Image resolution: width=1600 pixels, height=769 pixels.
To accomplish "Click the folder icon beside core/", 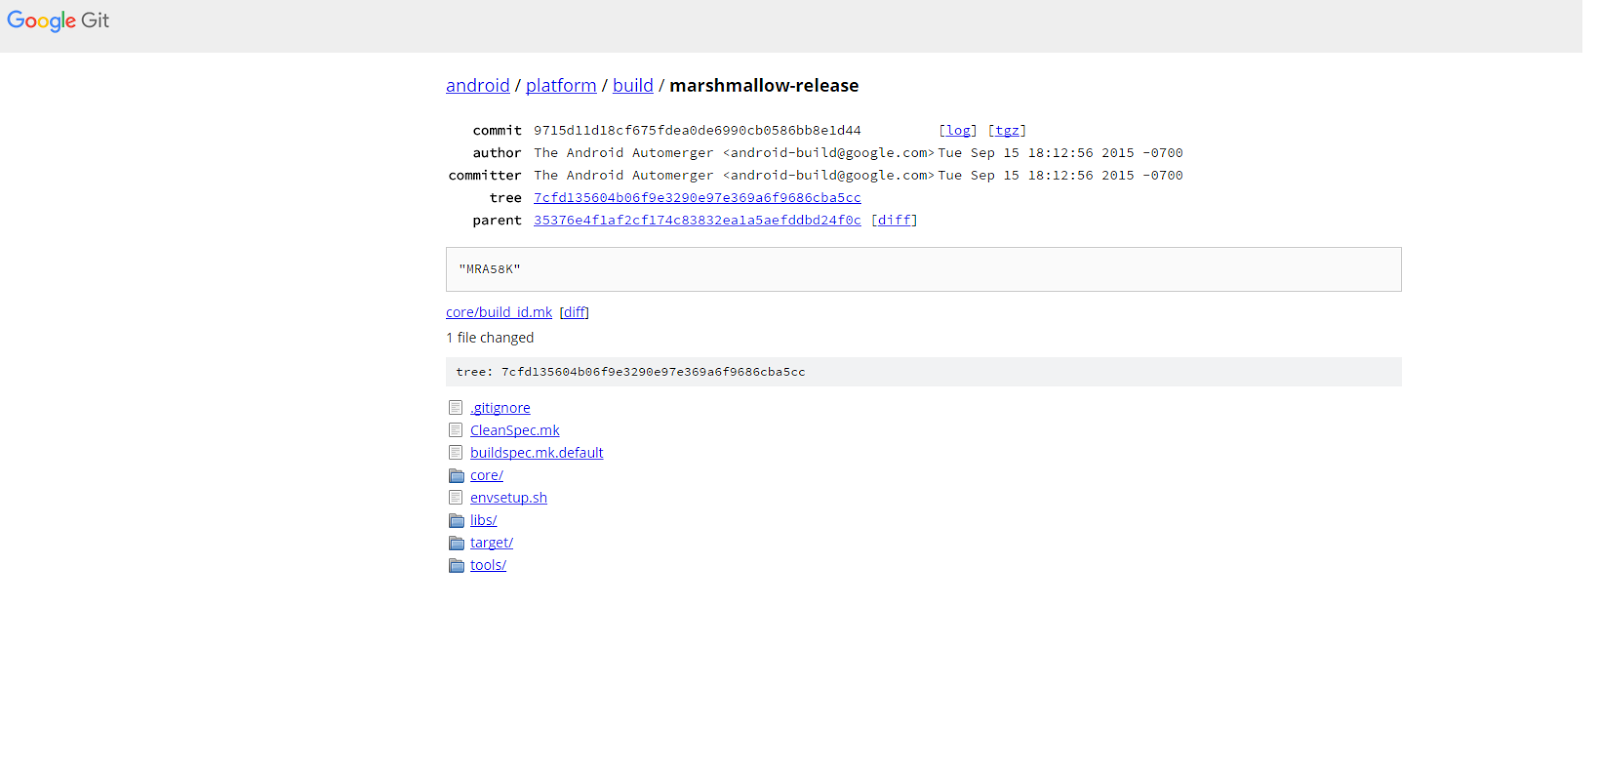I will (456, 476).
